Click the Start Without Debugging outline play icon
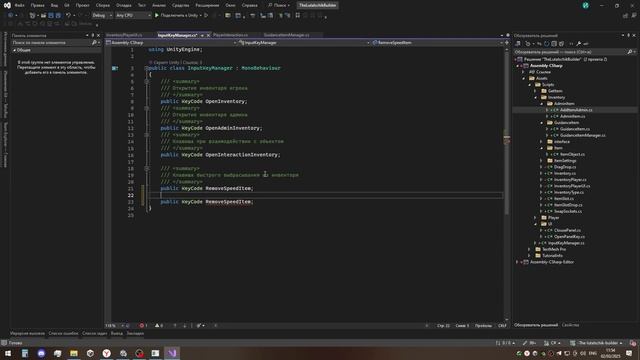 click(x=206, y=16)
